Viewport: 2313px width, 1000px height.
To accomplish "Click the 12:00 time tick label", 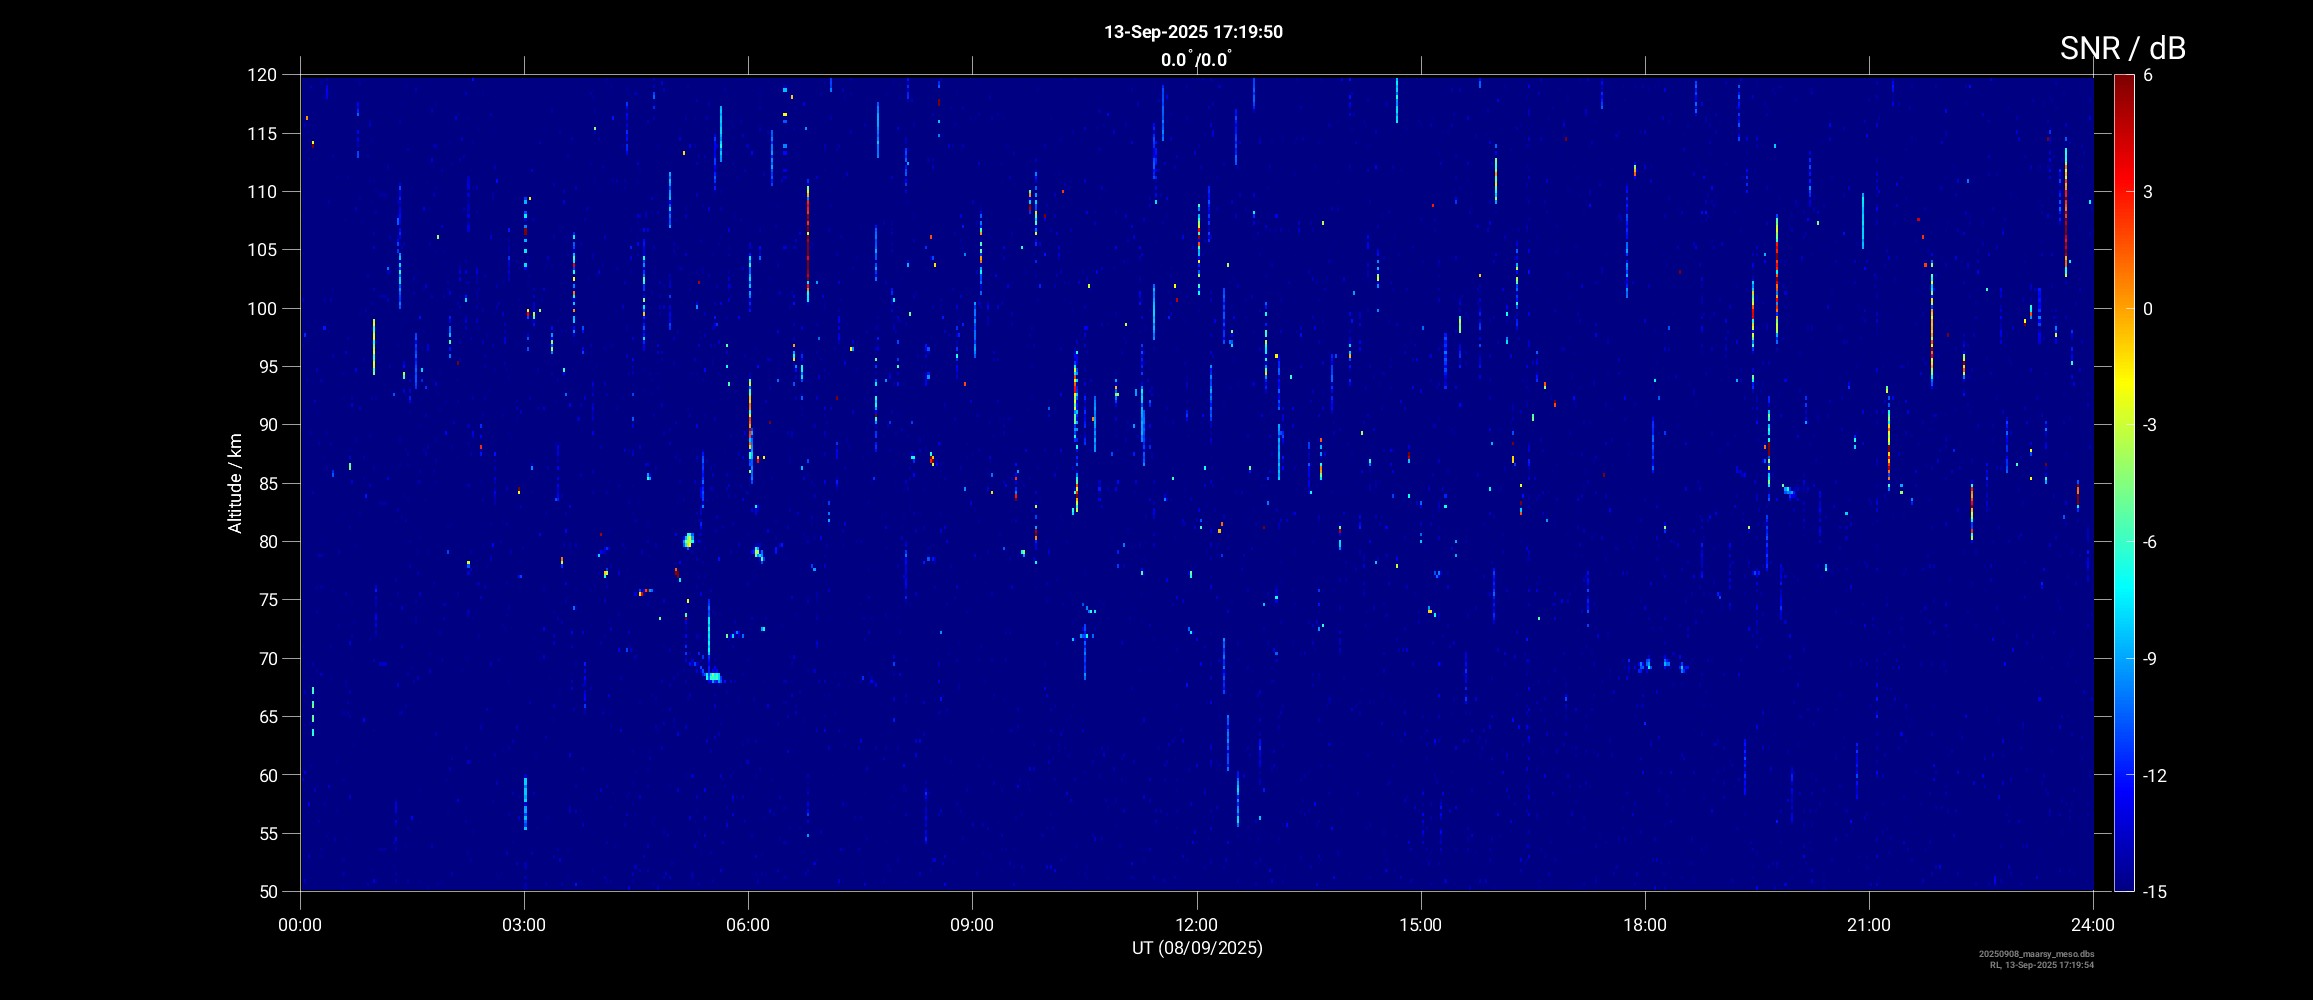I will click(1196, 925).
